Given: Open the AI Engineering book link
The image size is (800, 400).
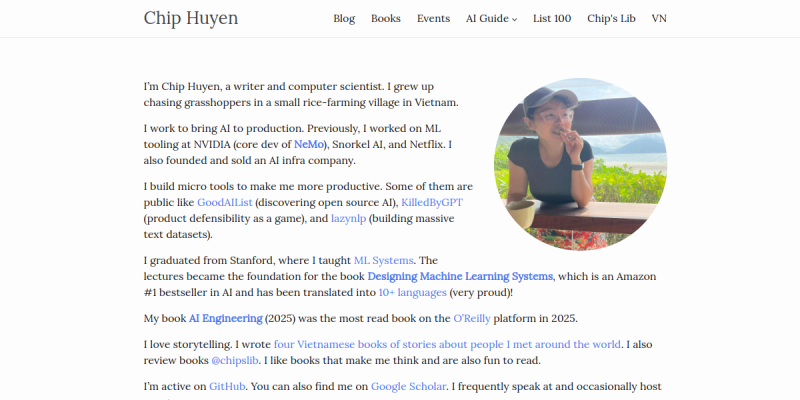Looking at the screenshot, I should tap(226, 319).
